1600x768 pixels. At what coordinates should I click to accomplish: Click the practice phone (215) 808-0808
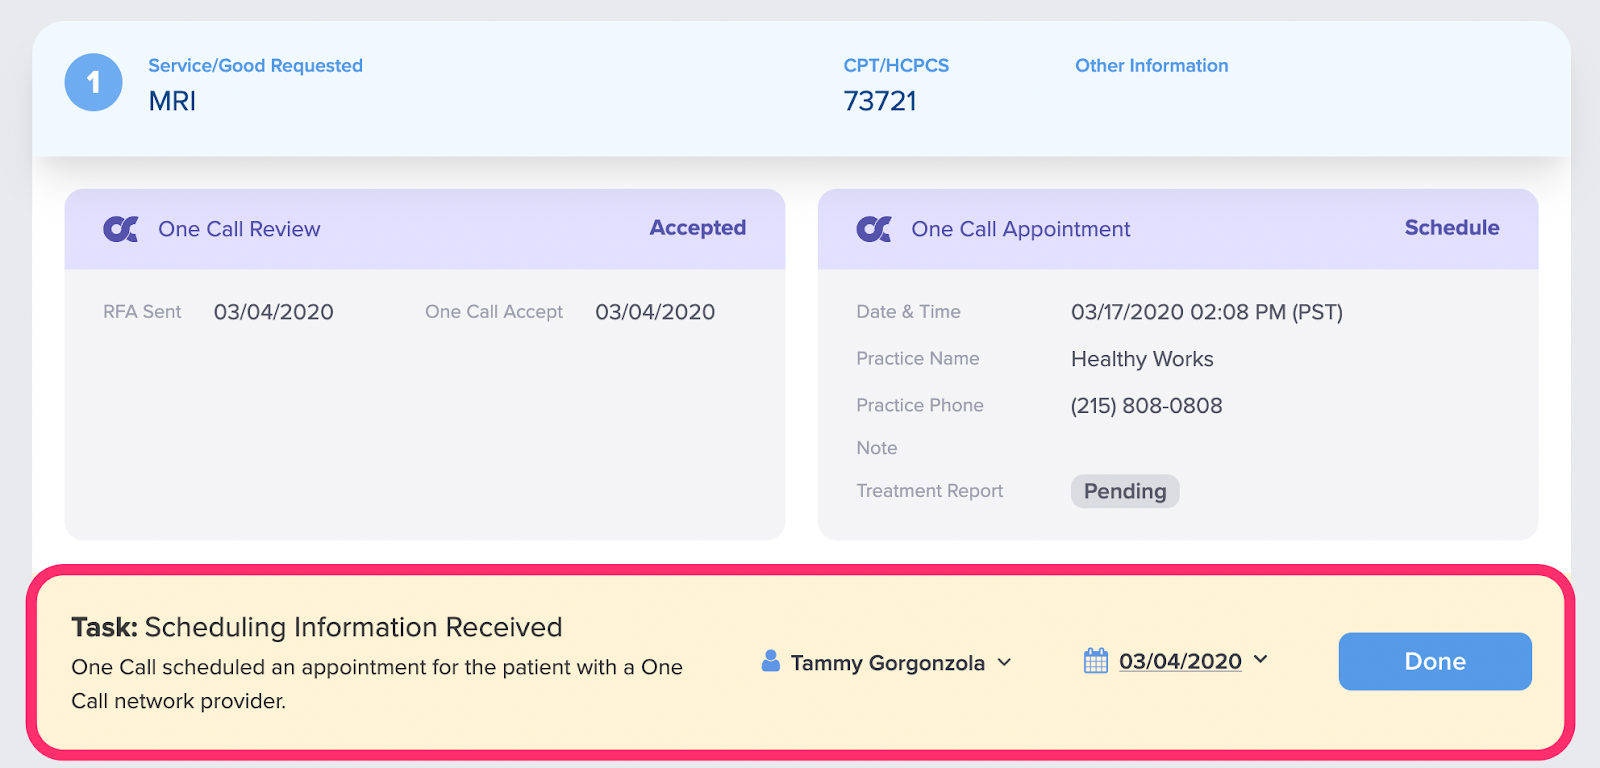pyautogui.click(x=1146, y=406)
